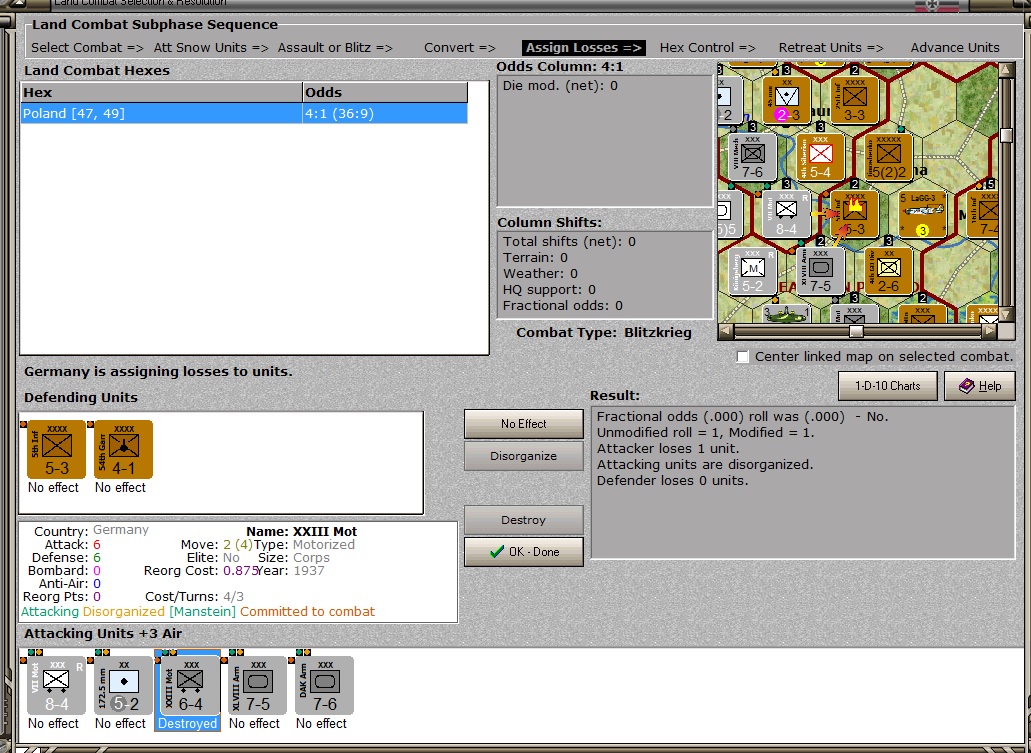Viewport: 1031px width, 753px height.
Task: Click 4th Siberian 5-4 counter on map
Action: pos(820,158)
